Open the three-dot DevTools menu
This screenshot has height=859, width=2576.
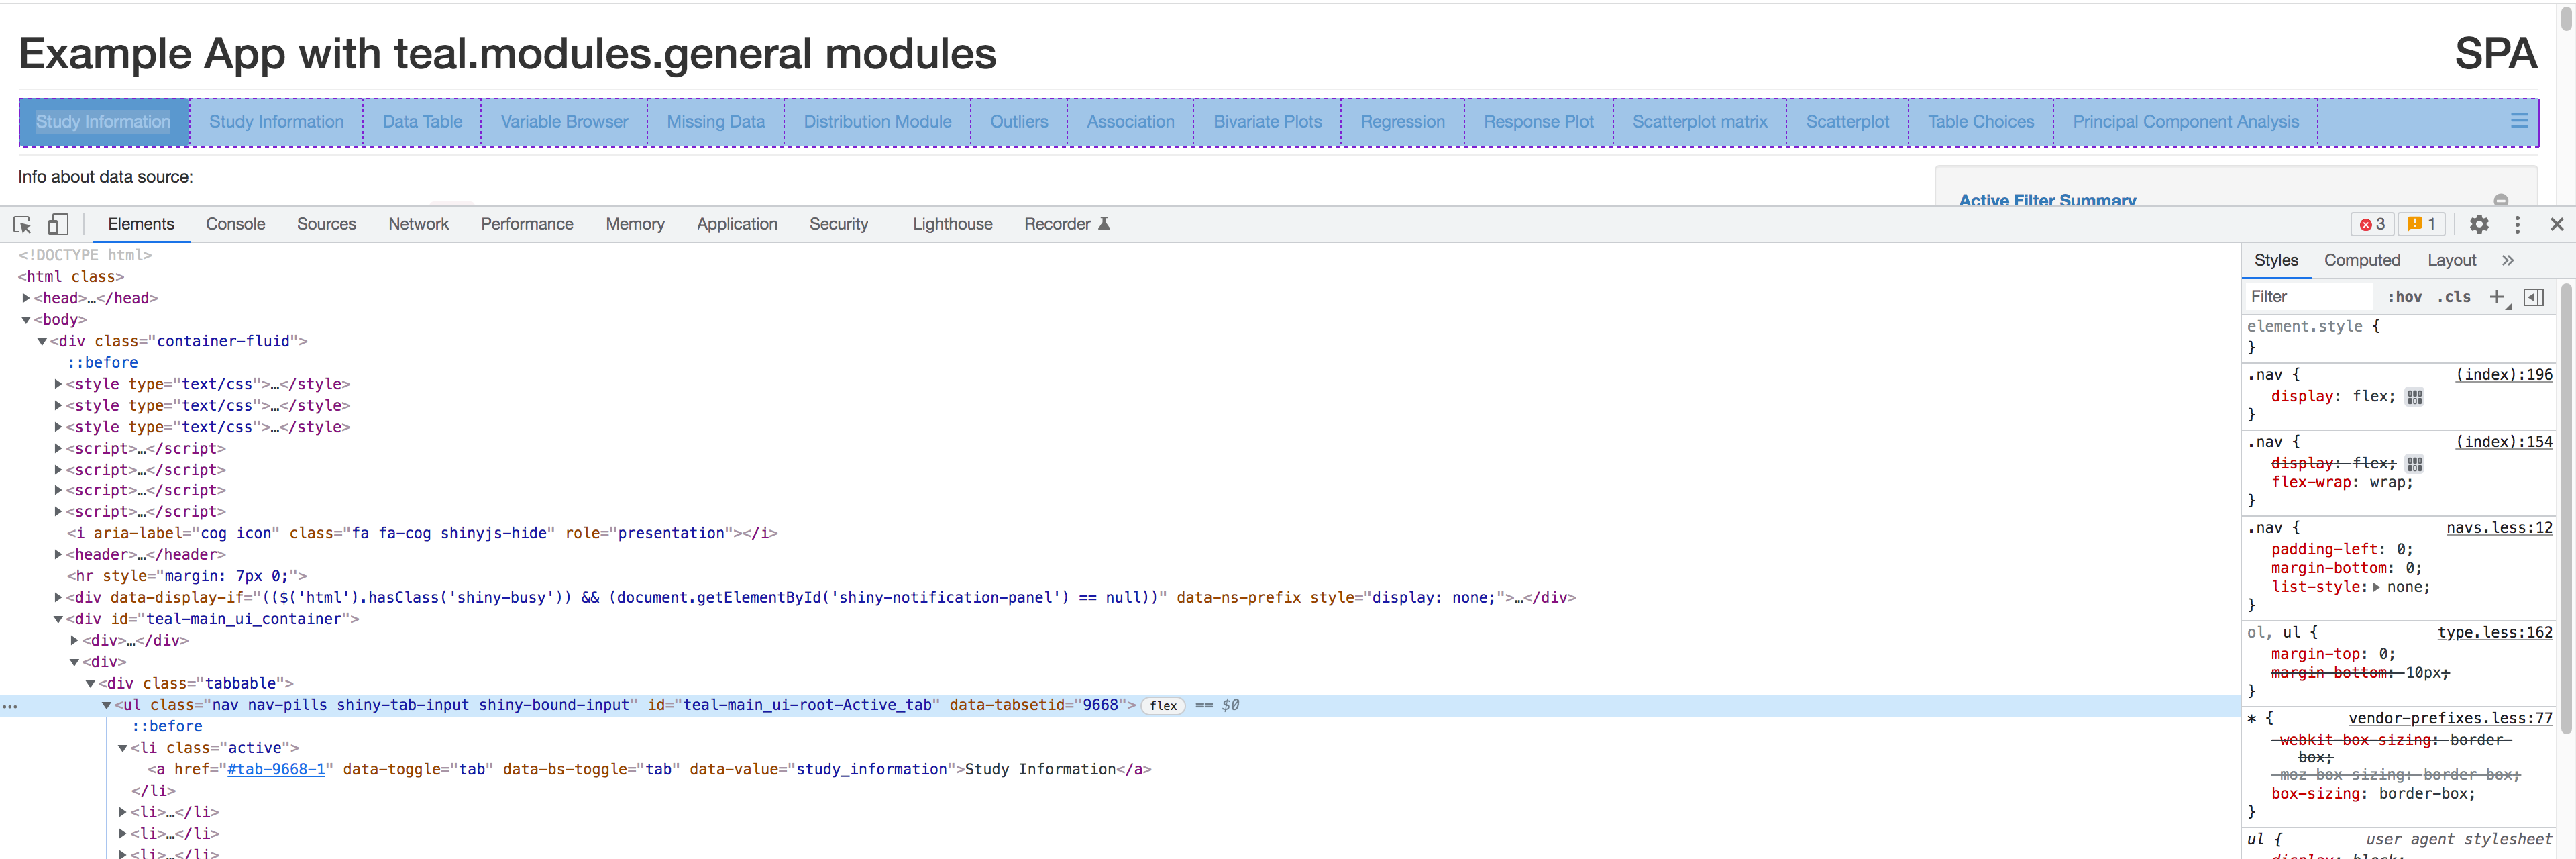coord(2518,224)
